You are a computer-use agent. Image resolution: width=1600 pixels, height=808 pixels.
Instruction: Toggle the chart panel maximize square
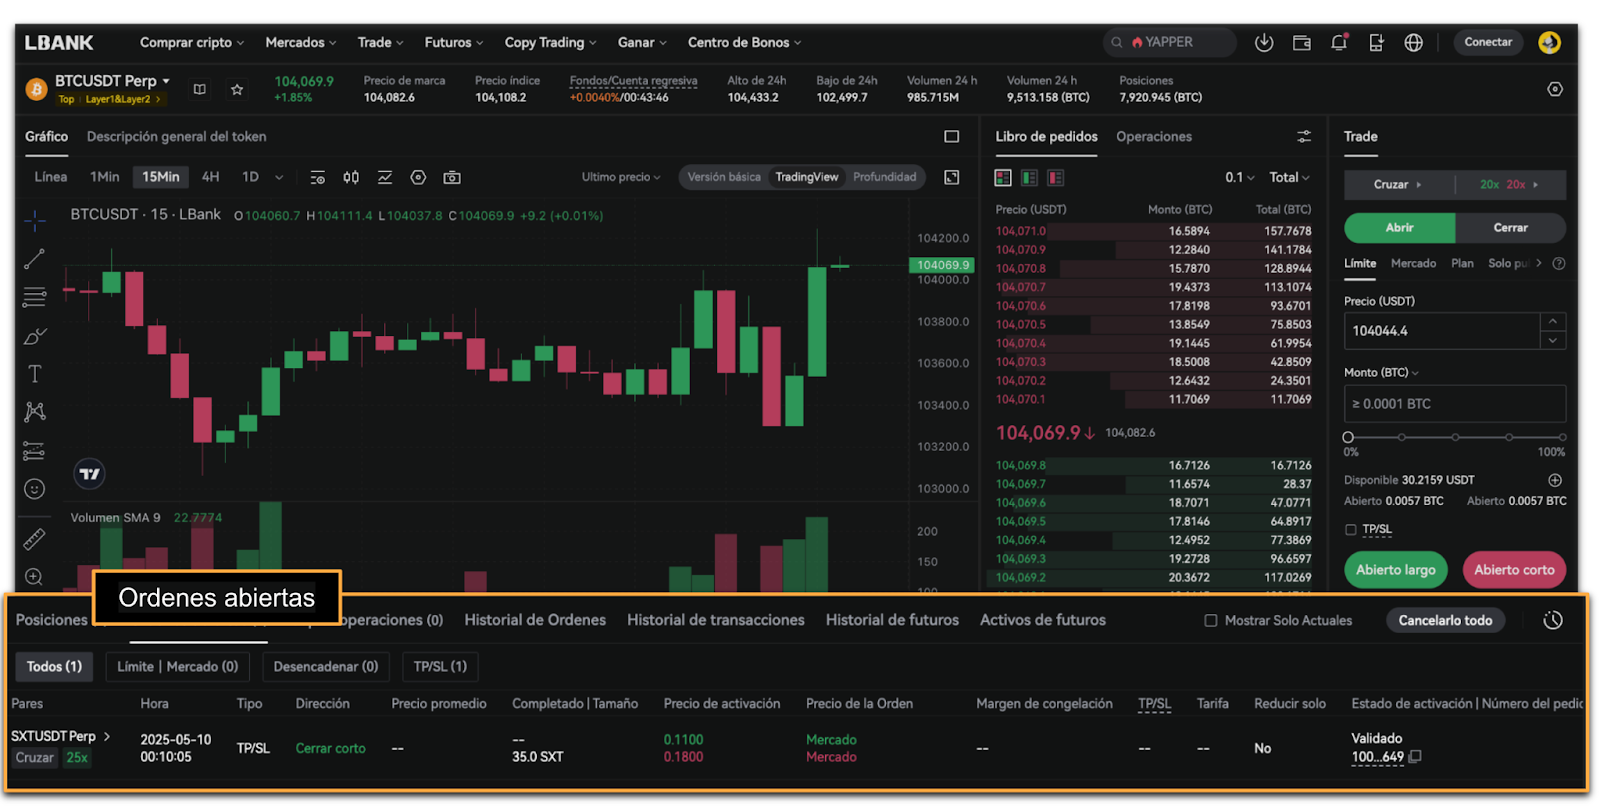click(952, 136)
